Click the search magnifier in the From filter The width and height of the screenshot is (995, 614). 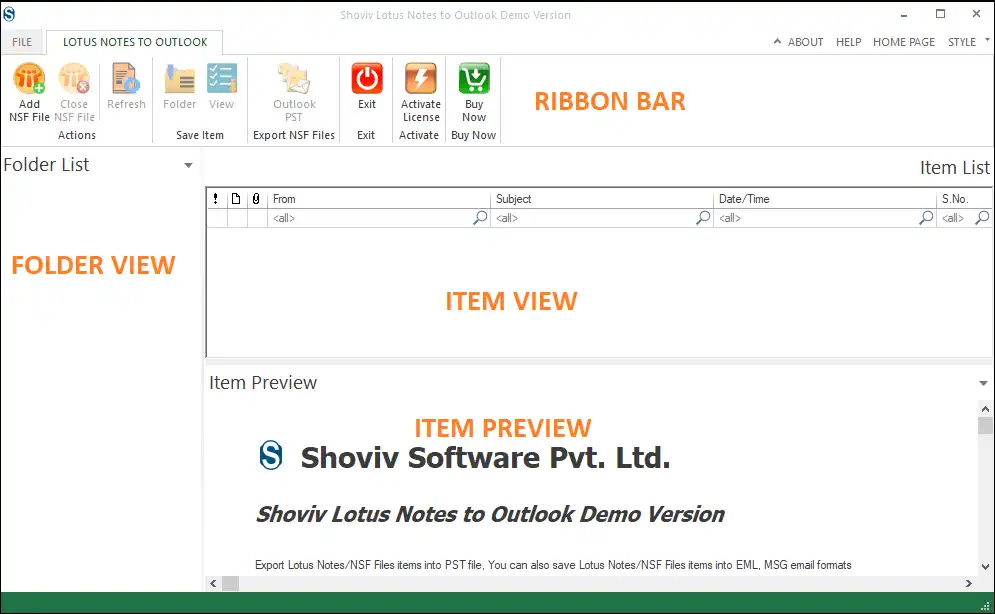pos(479,217)
